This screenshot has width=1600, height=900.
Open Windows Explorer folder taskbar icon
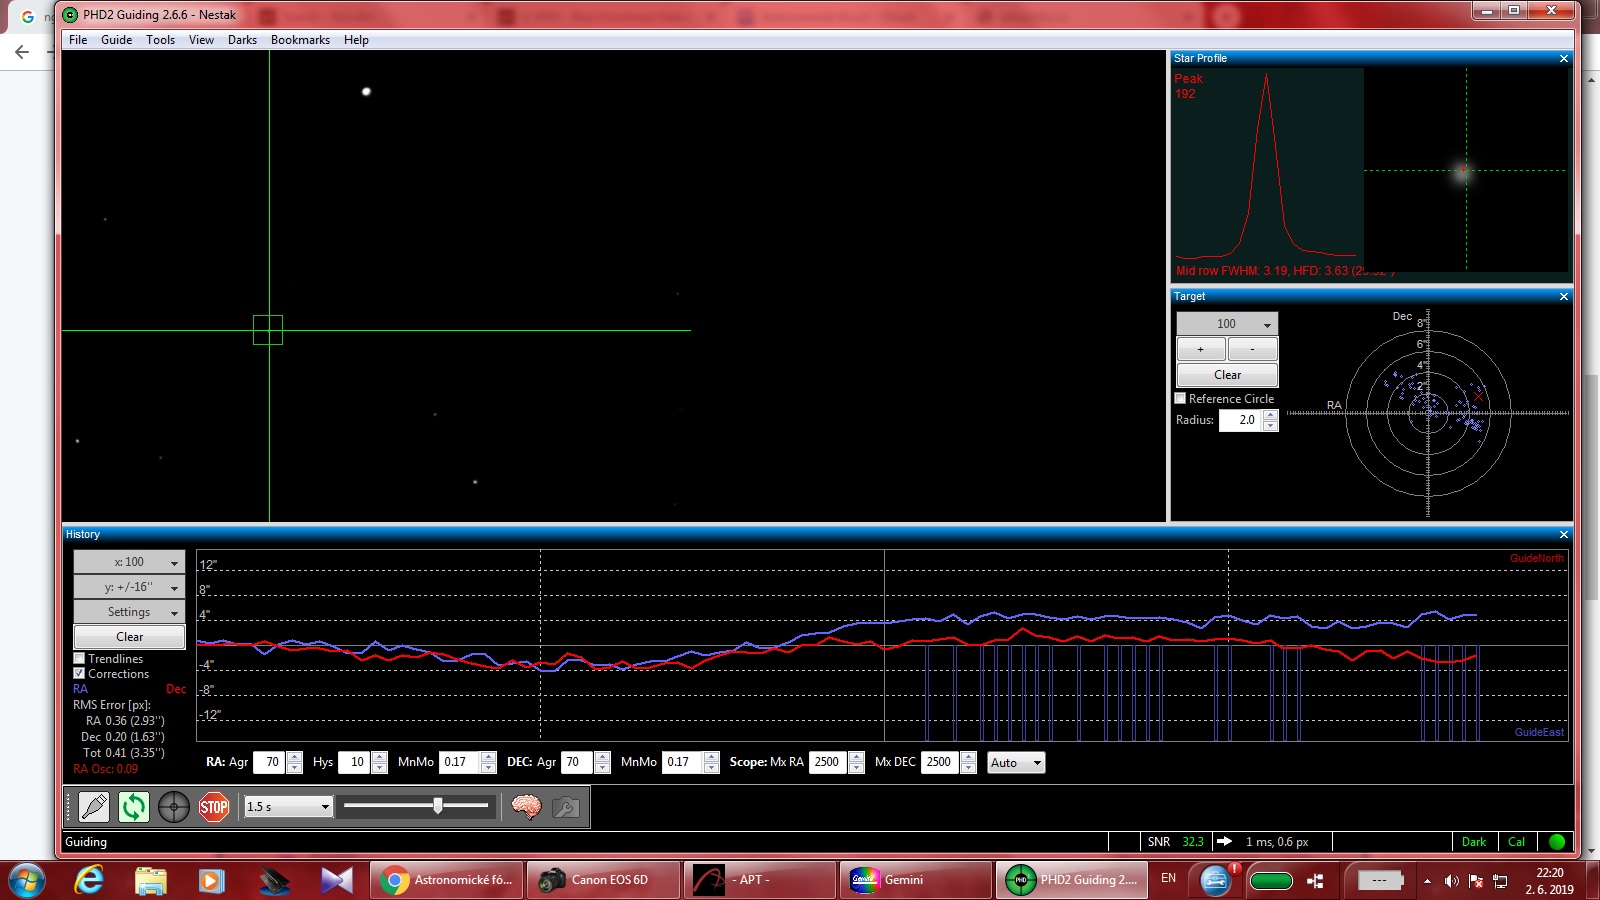pos(150,880)
